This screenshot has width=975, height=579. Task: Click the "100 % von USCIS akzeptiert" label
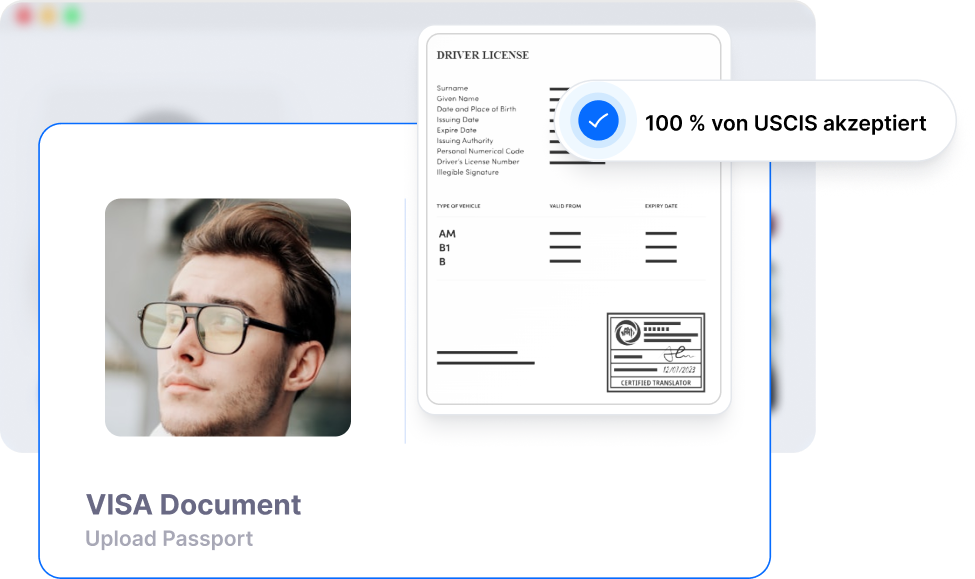tap(785, 123)
